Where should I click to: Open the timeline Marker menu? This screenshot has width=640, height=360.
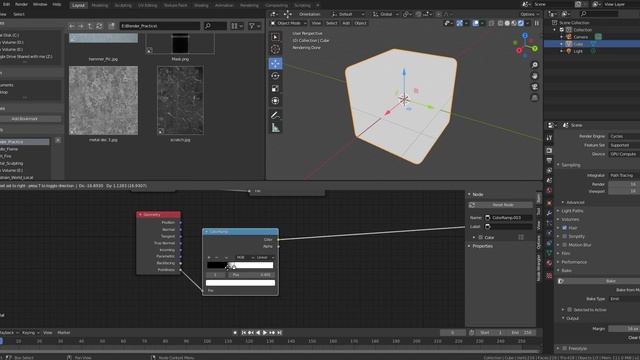pyautogui.click(x=64, y=333)
